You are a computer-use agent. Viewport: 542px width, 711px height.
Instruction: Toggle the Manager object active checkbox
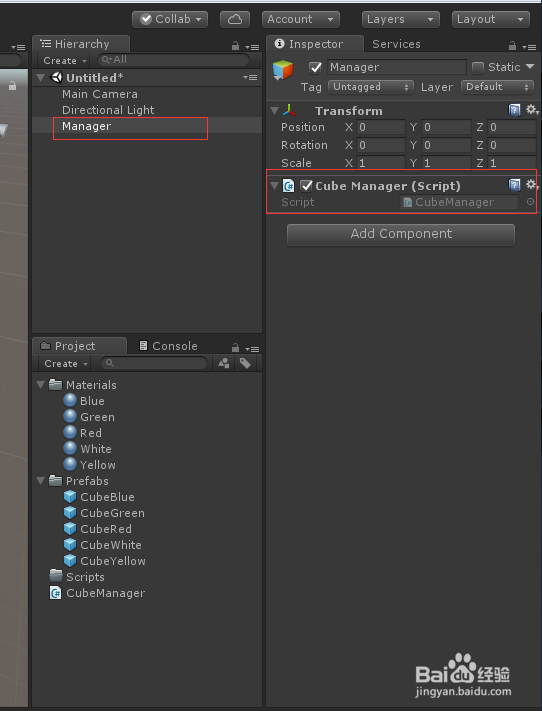tap(315, 68)
